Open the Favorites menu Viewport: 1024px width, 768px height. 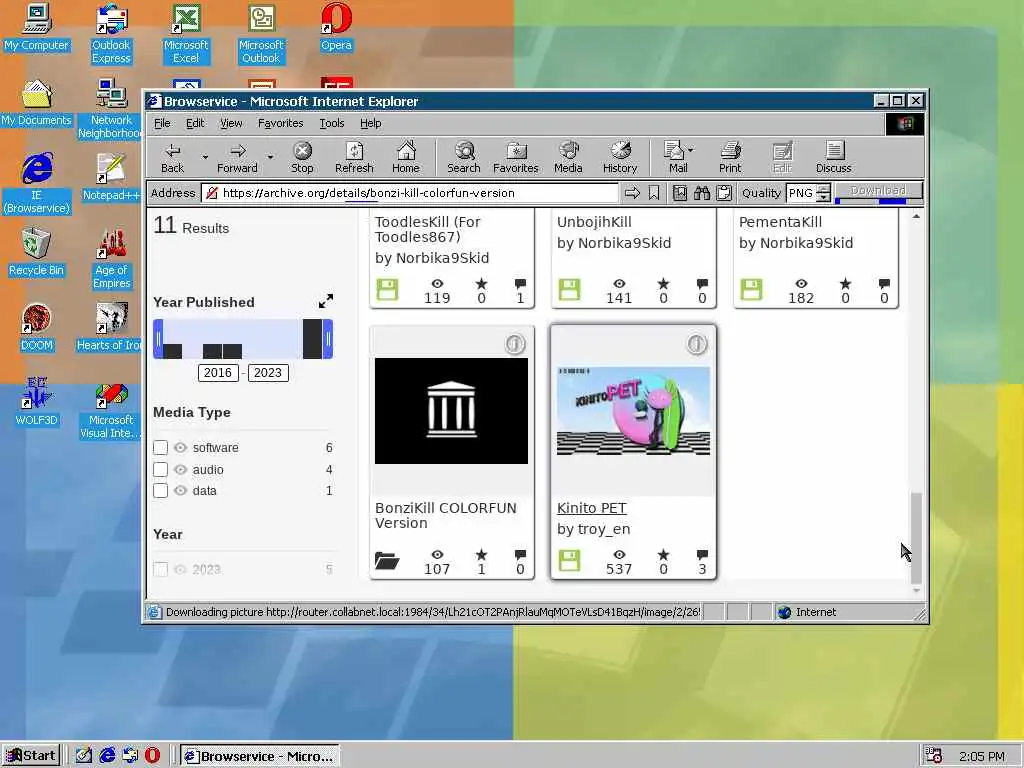coord(280,123)
